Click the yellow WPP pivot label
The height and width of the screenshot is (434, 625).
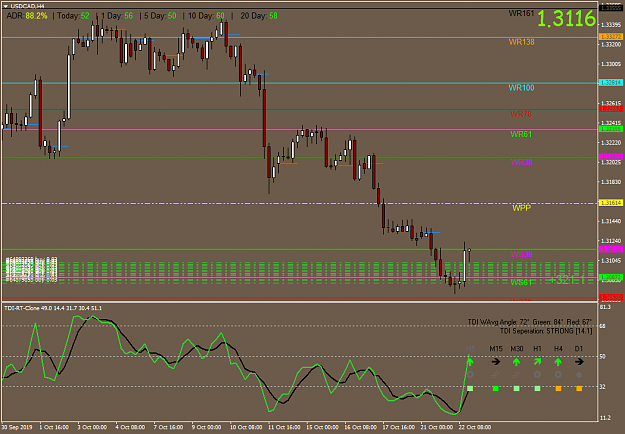click(521, 208)
